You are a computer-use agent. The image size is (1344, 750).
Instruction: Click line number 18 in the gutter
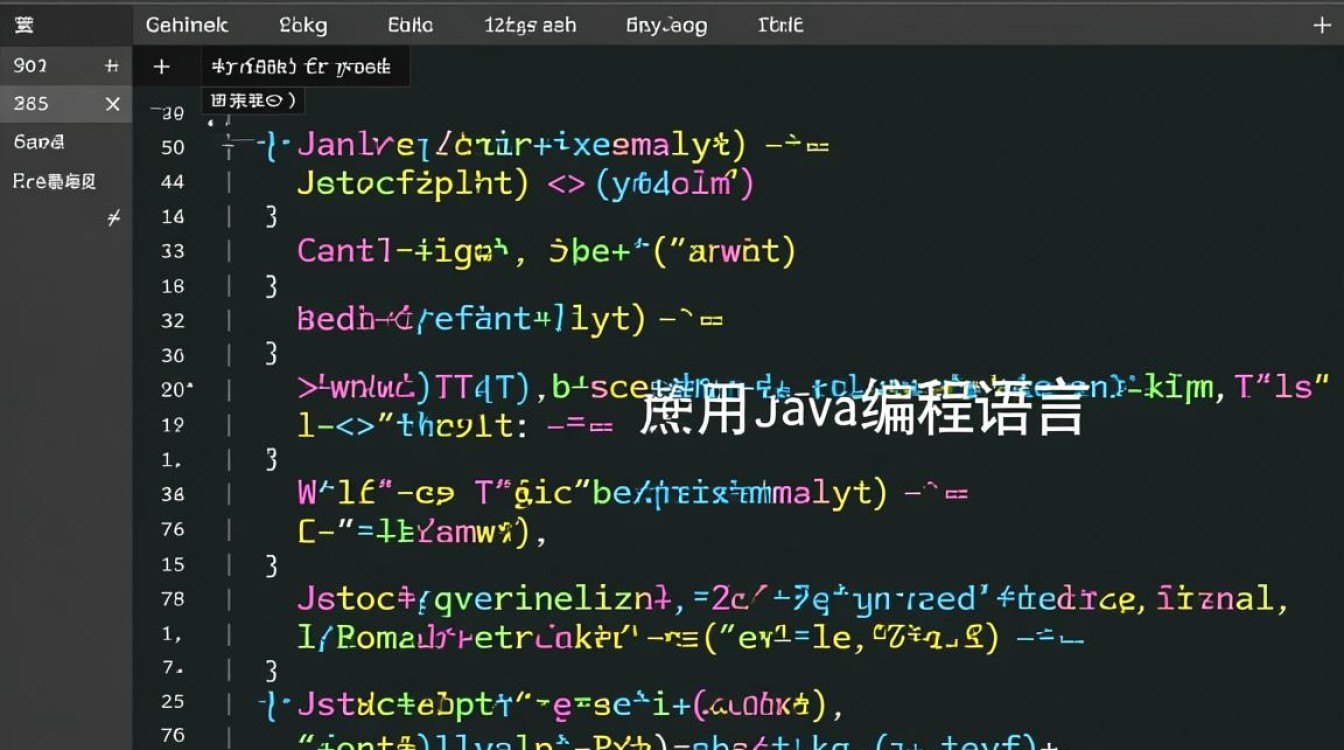click(173, 286)
